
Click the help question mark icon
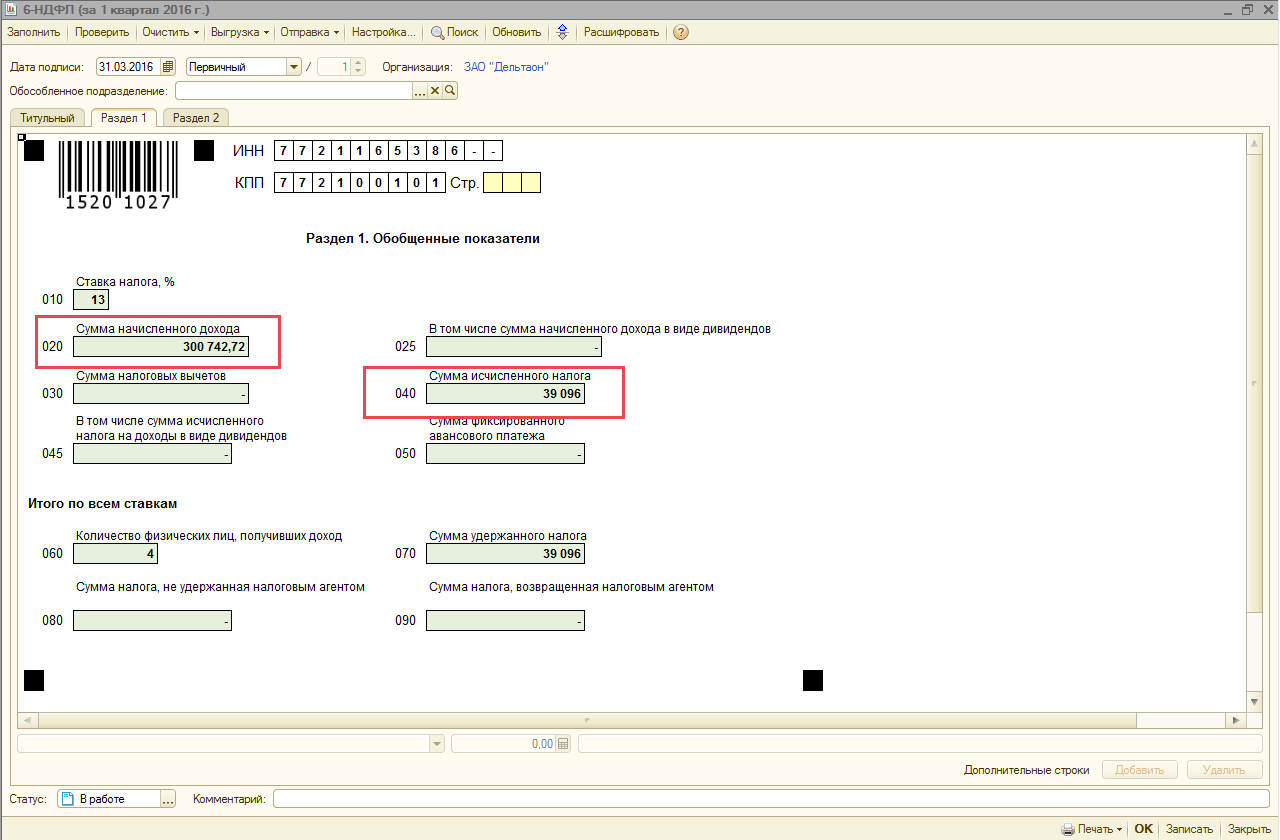tap(681, 32)
